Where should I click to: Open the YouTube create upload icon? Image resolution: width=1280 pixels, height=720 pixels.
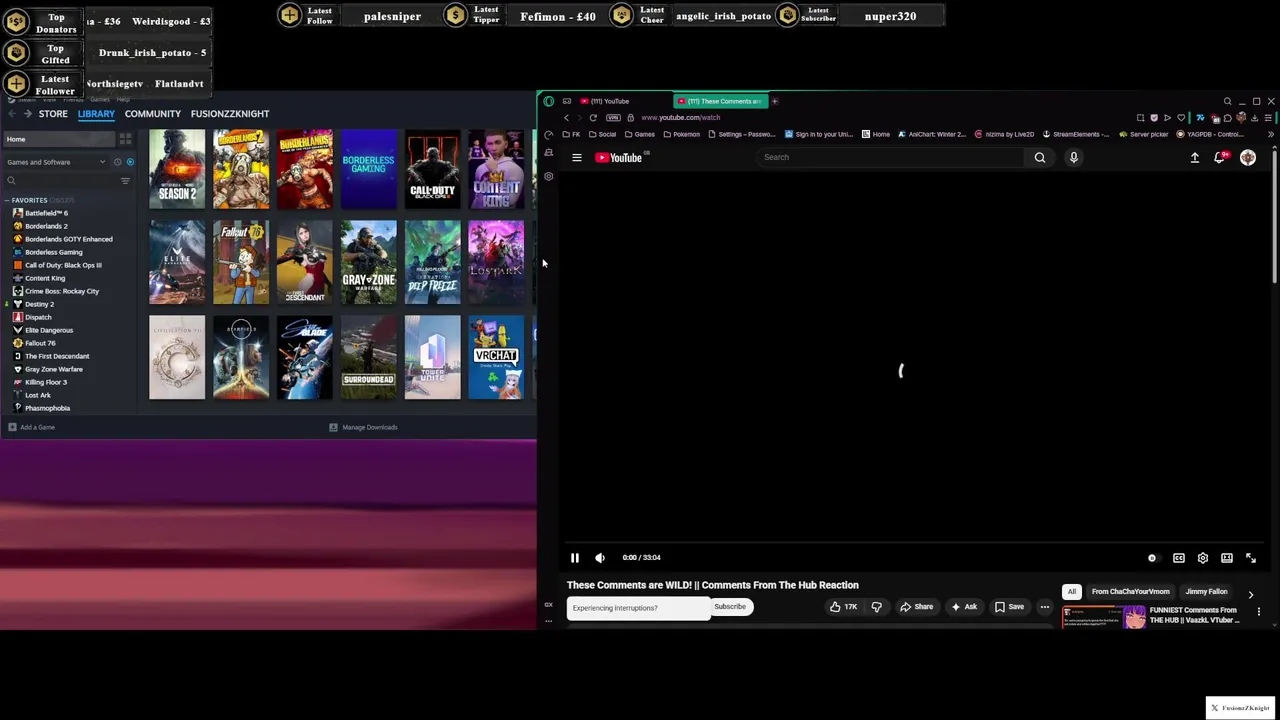tap(1195, 158)
